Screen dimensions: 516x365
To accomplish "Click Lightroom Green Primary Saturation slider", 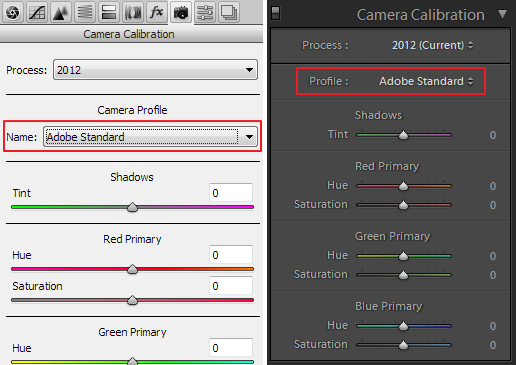I will tap(404, 275).
